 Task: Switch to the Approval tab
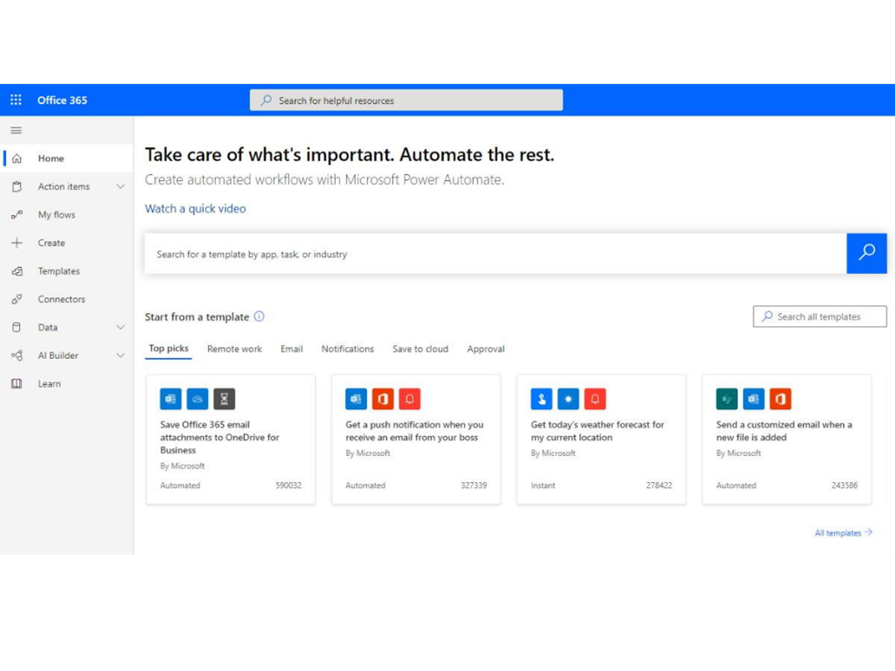[486, 349]
